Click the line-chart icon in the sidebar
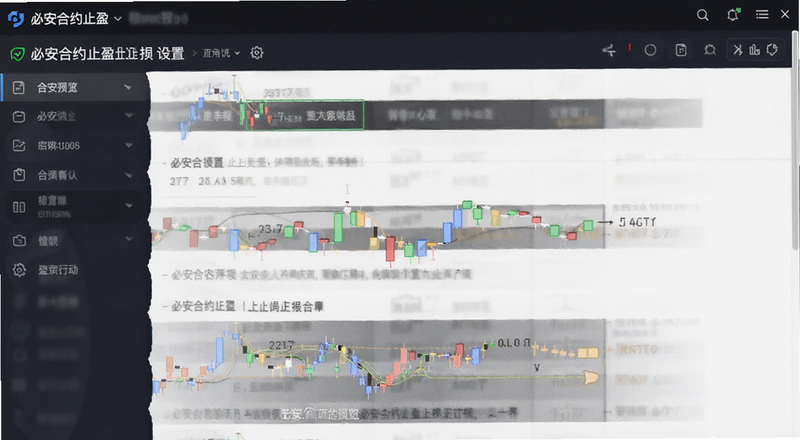The width and height of the screenshot is (800, 440). (19, 146)
